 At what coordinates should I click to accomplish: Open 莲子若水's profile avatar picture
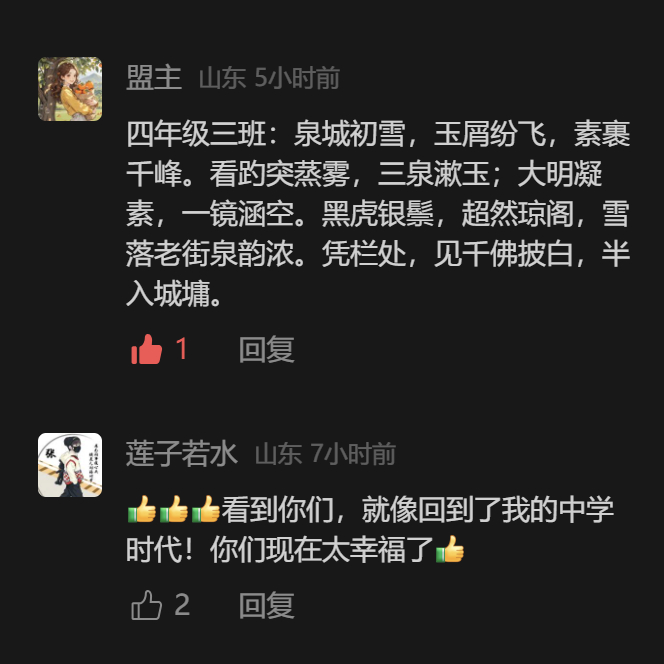pyautogui.click(x=70, y=465)
